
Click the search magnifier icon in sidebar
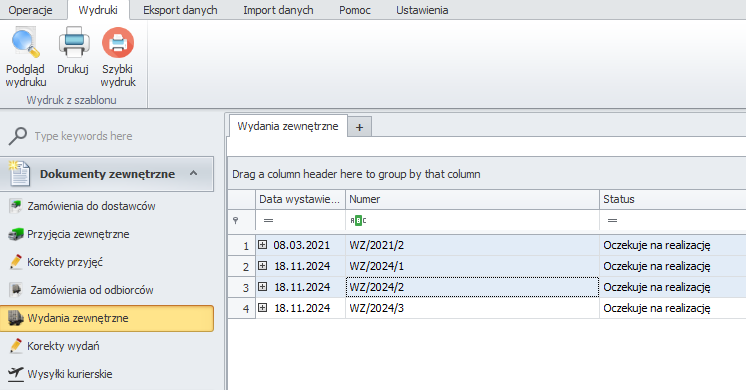point(18,136)
